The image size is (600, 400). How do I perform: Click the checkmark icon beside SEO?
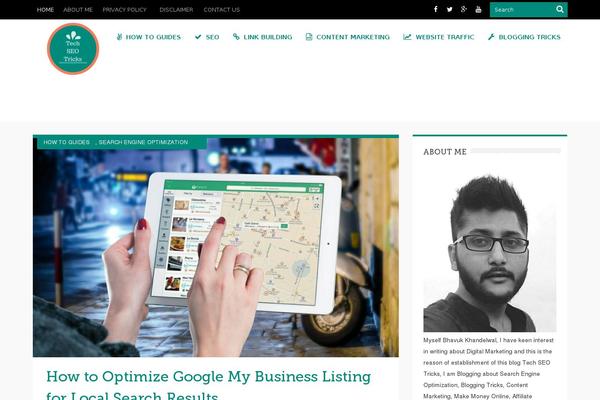(x=198, y=37)
